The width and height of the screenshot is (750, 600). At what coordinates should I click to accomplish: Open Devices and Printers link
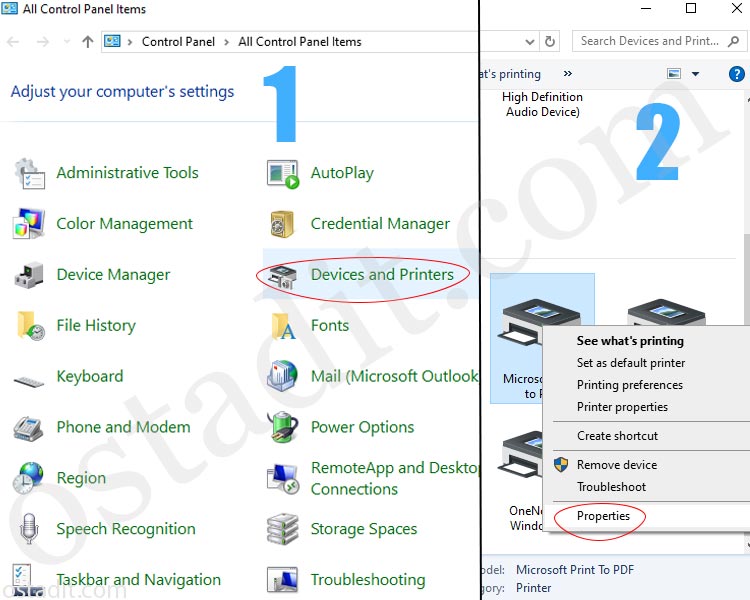coord(381,275)
